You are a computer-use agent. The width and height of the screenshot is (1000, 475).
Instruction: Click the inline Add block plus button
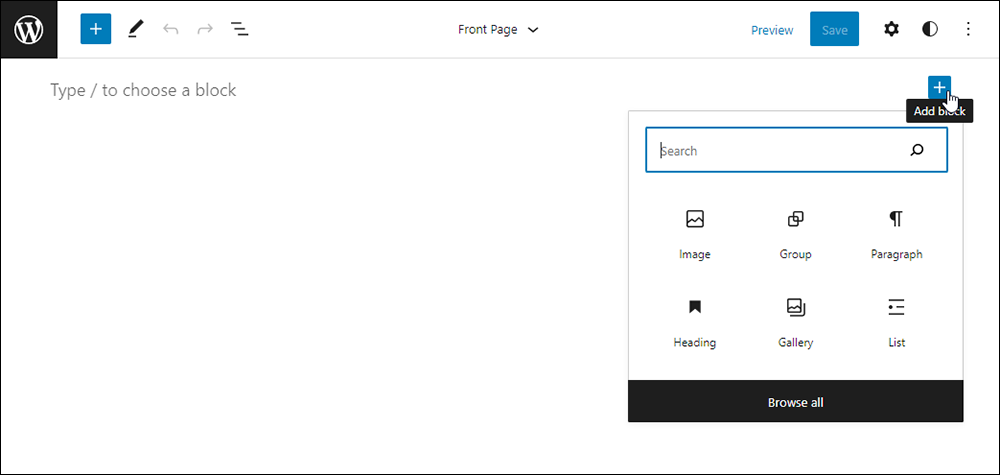pos(939,87)
